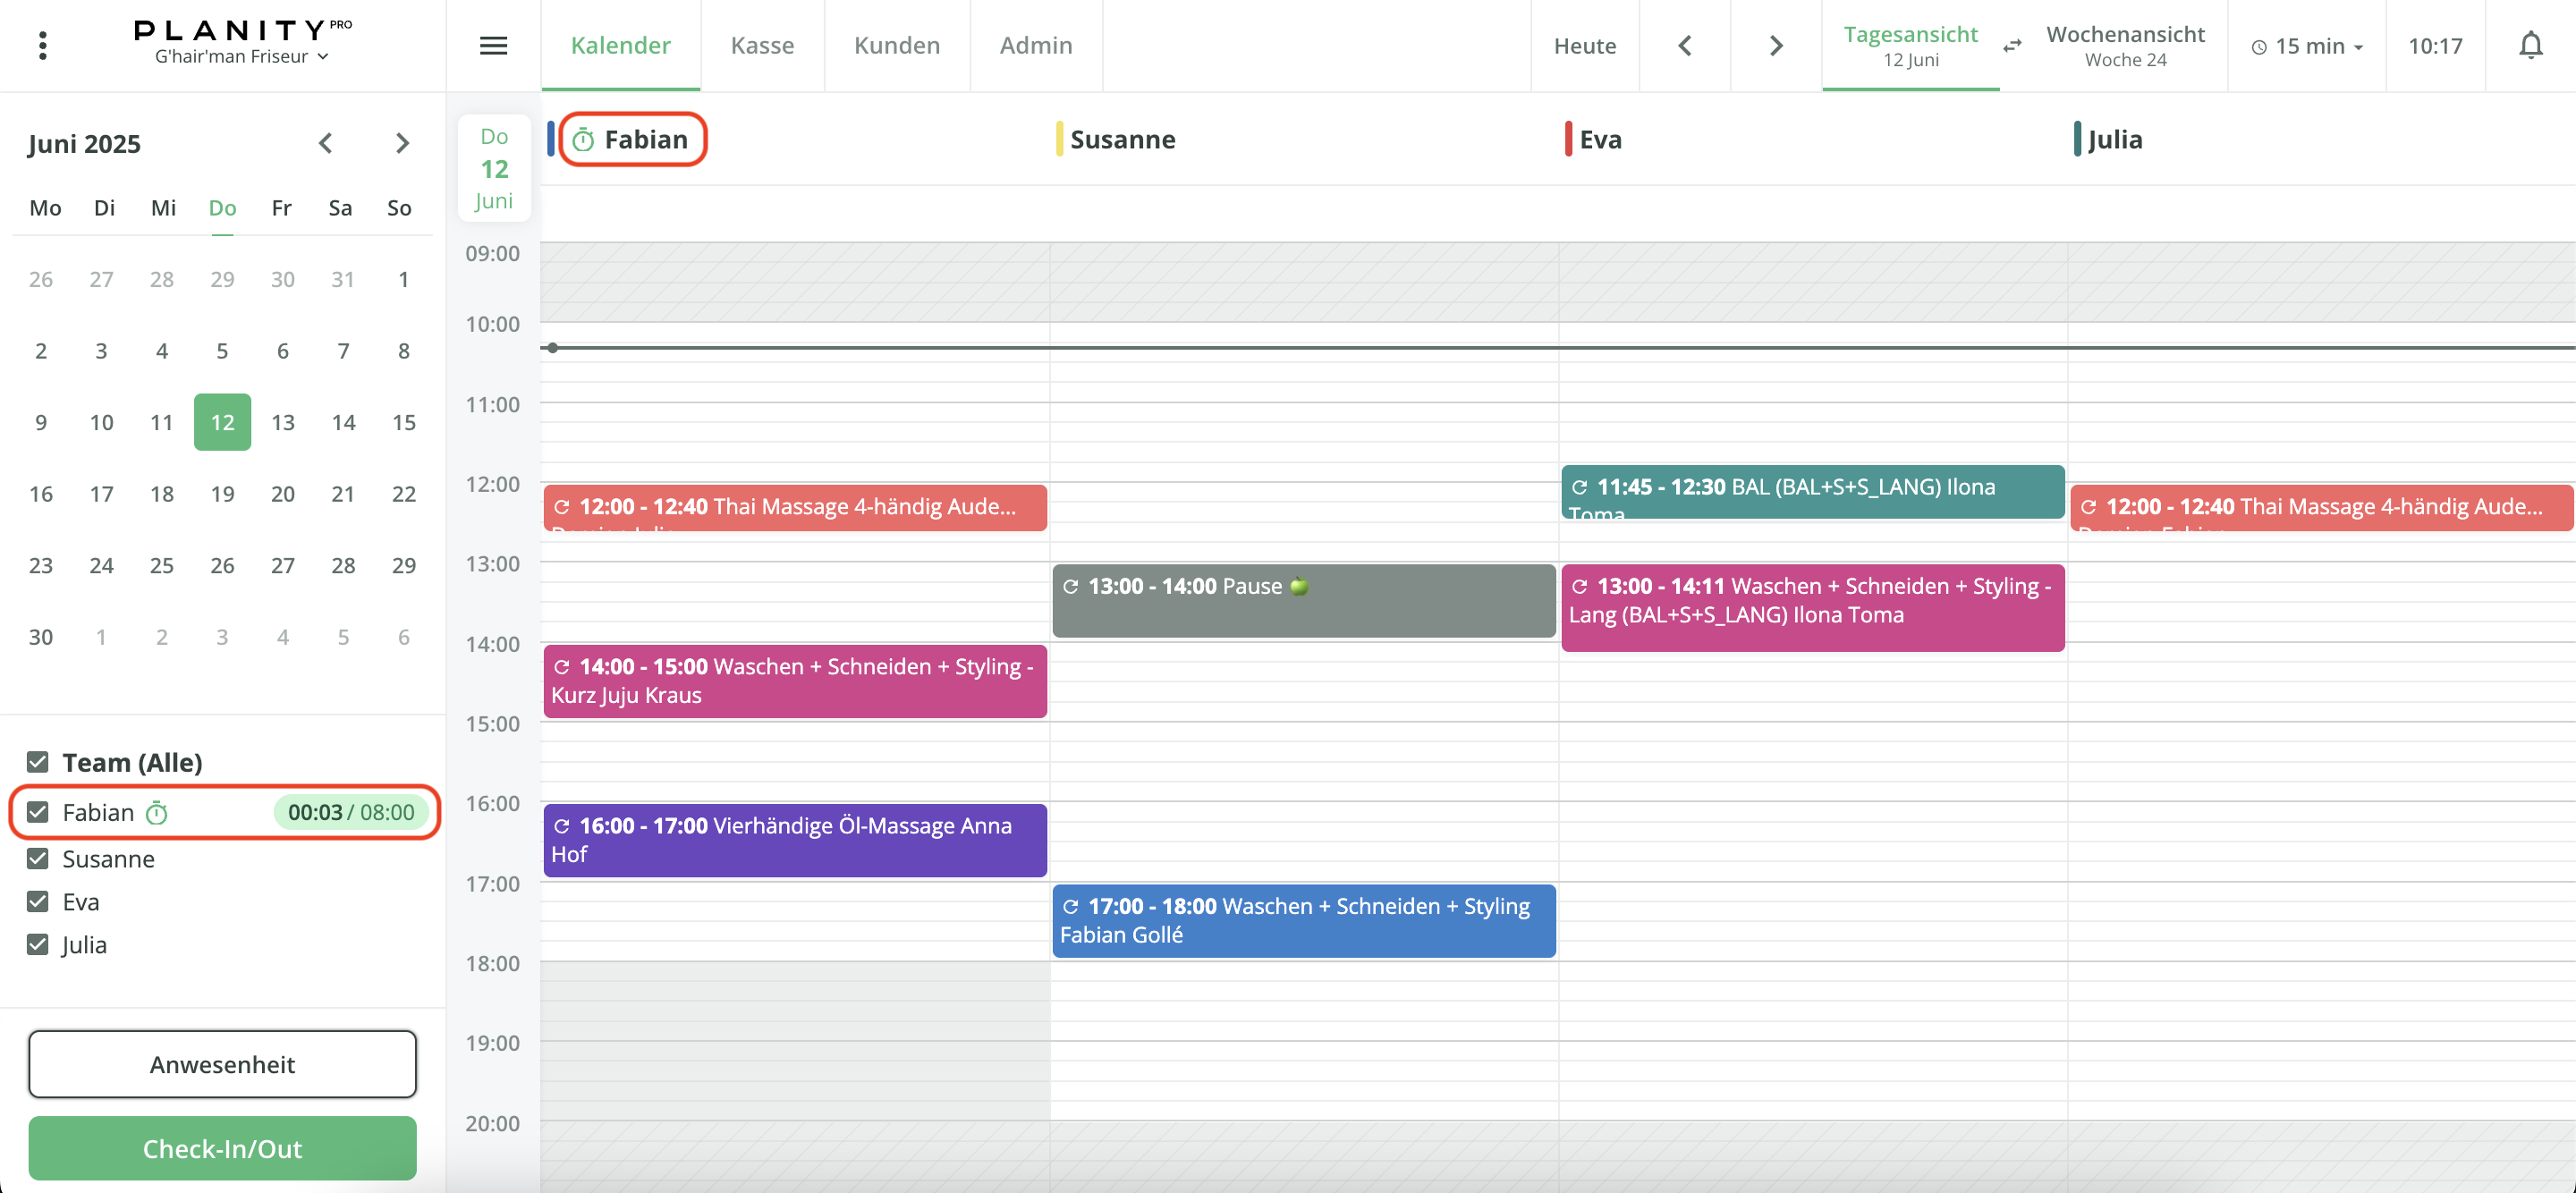Toggle the Julia team checkbox
Viewport: 2576px width, 1193px height.
click(38, 945)
